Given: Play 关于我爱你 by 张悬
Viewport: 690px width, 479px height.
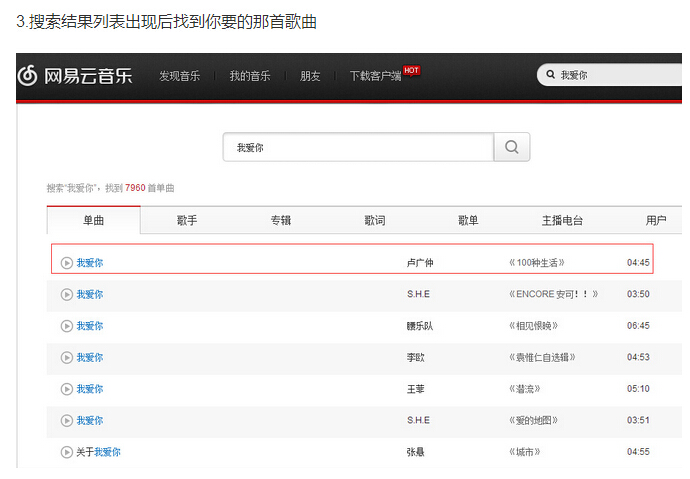Looking at the screenshot, I should 66,452.
